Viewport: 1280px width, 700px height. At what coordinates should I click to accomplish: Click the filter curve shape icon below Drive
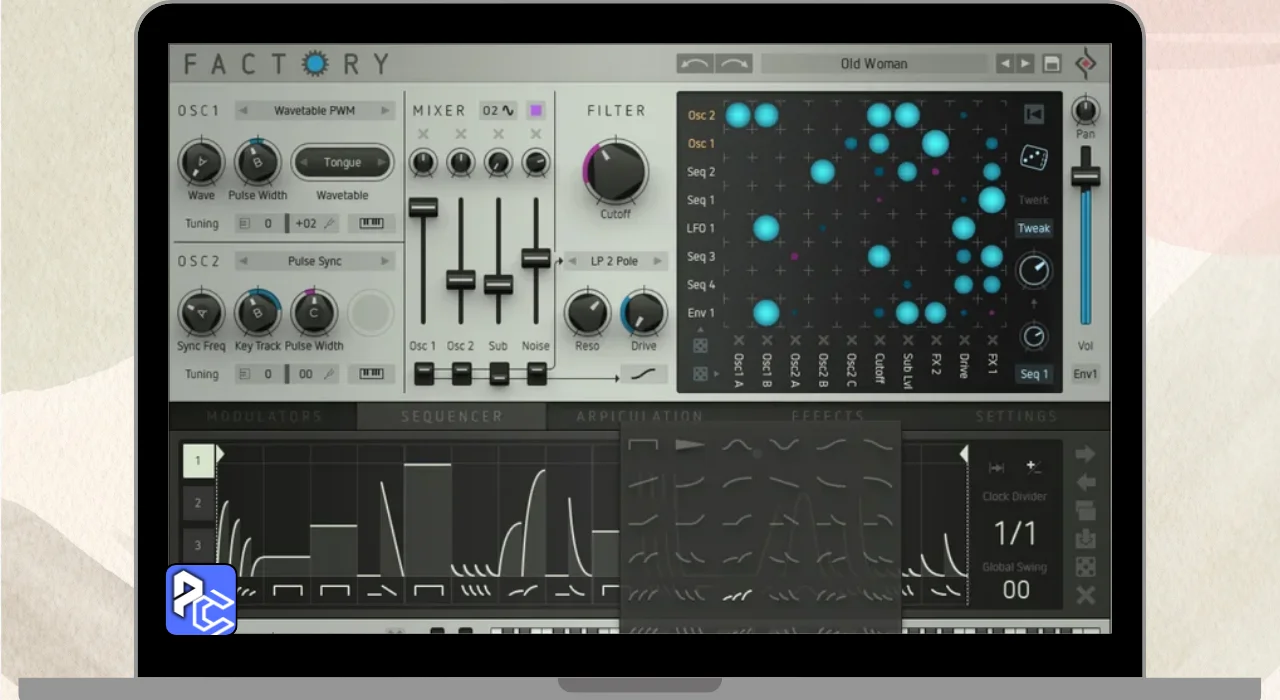pyautogui.click(x=644, y=374)
